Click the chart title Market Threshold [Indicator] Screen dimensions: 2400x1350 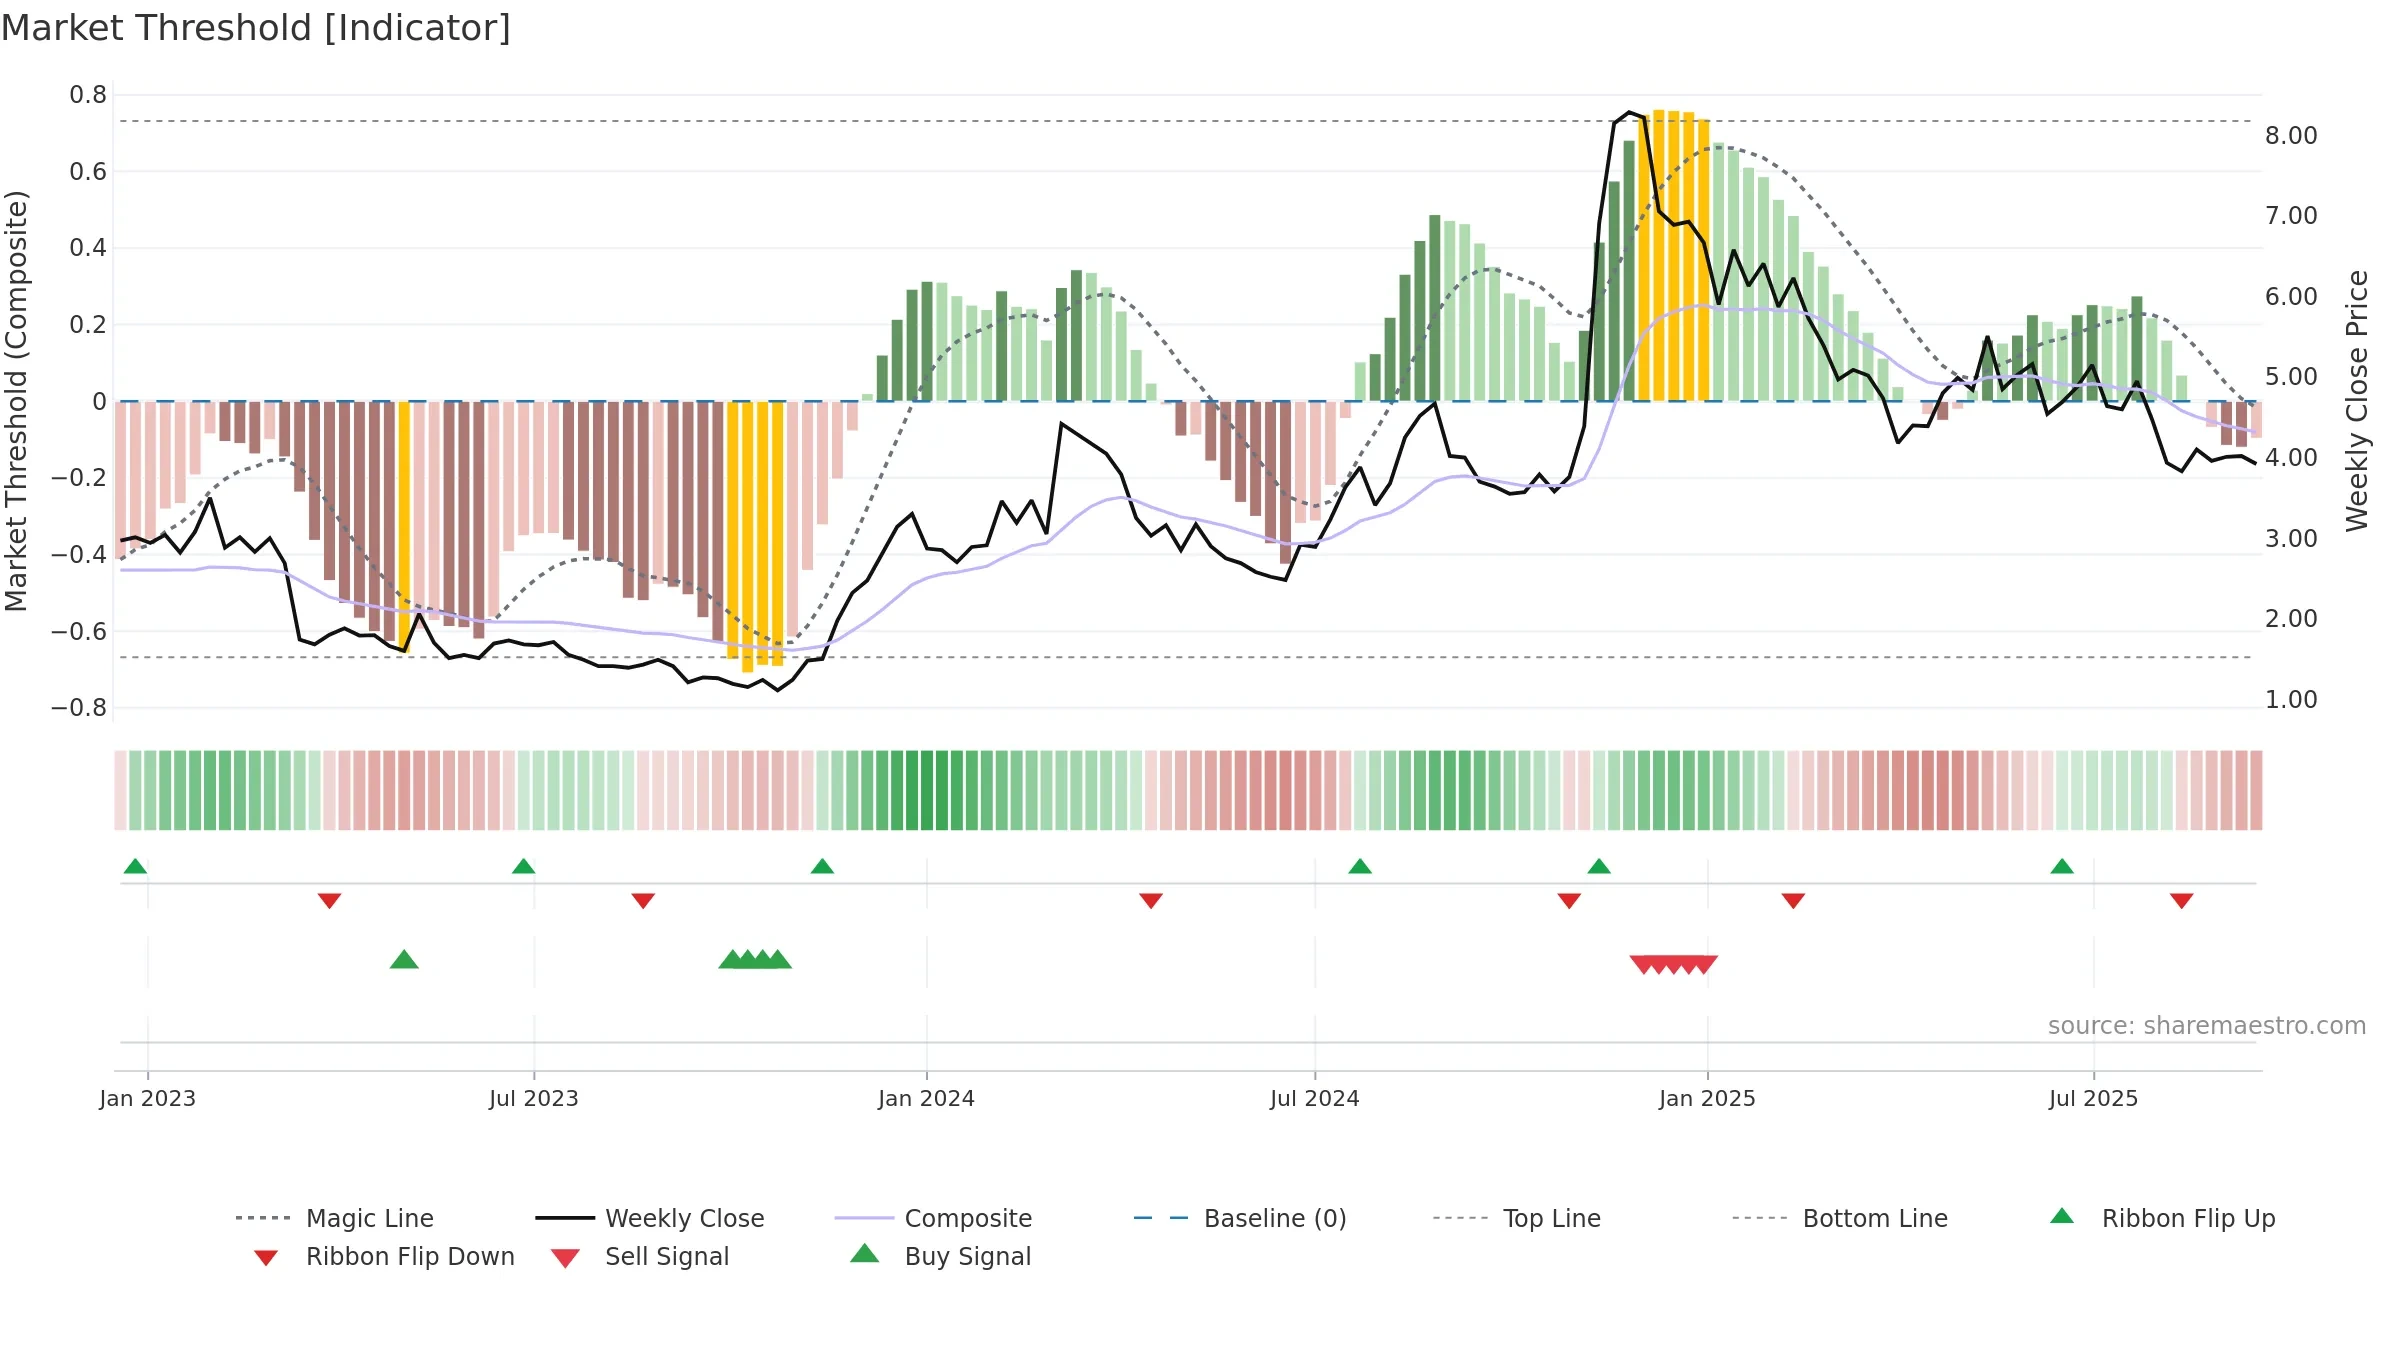pyautogui.click(x=256, y=28)
